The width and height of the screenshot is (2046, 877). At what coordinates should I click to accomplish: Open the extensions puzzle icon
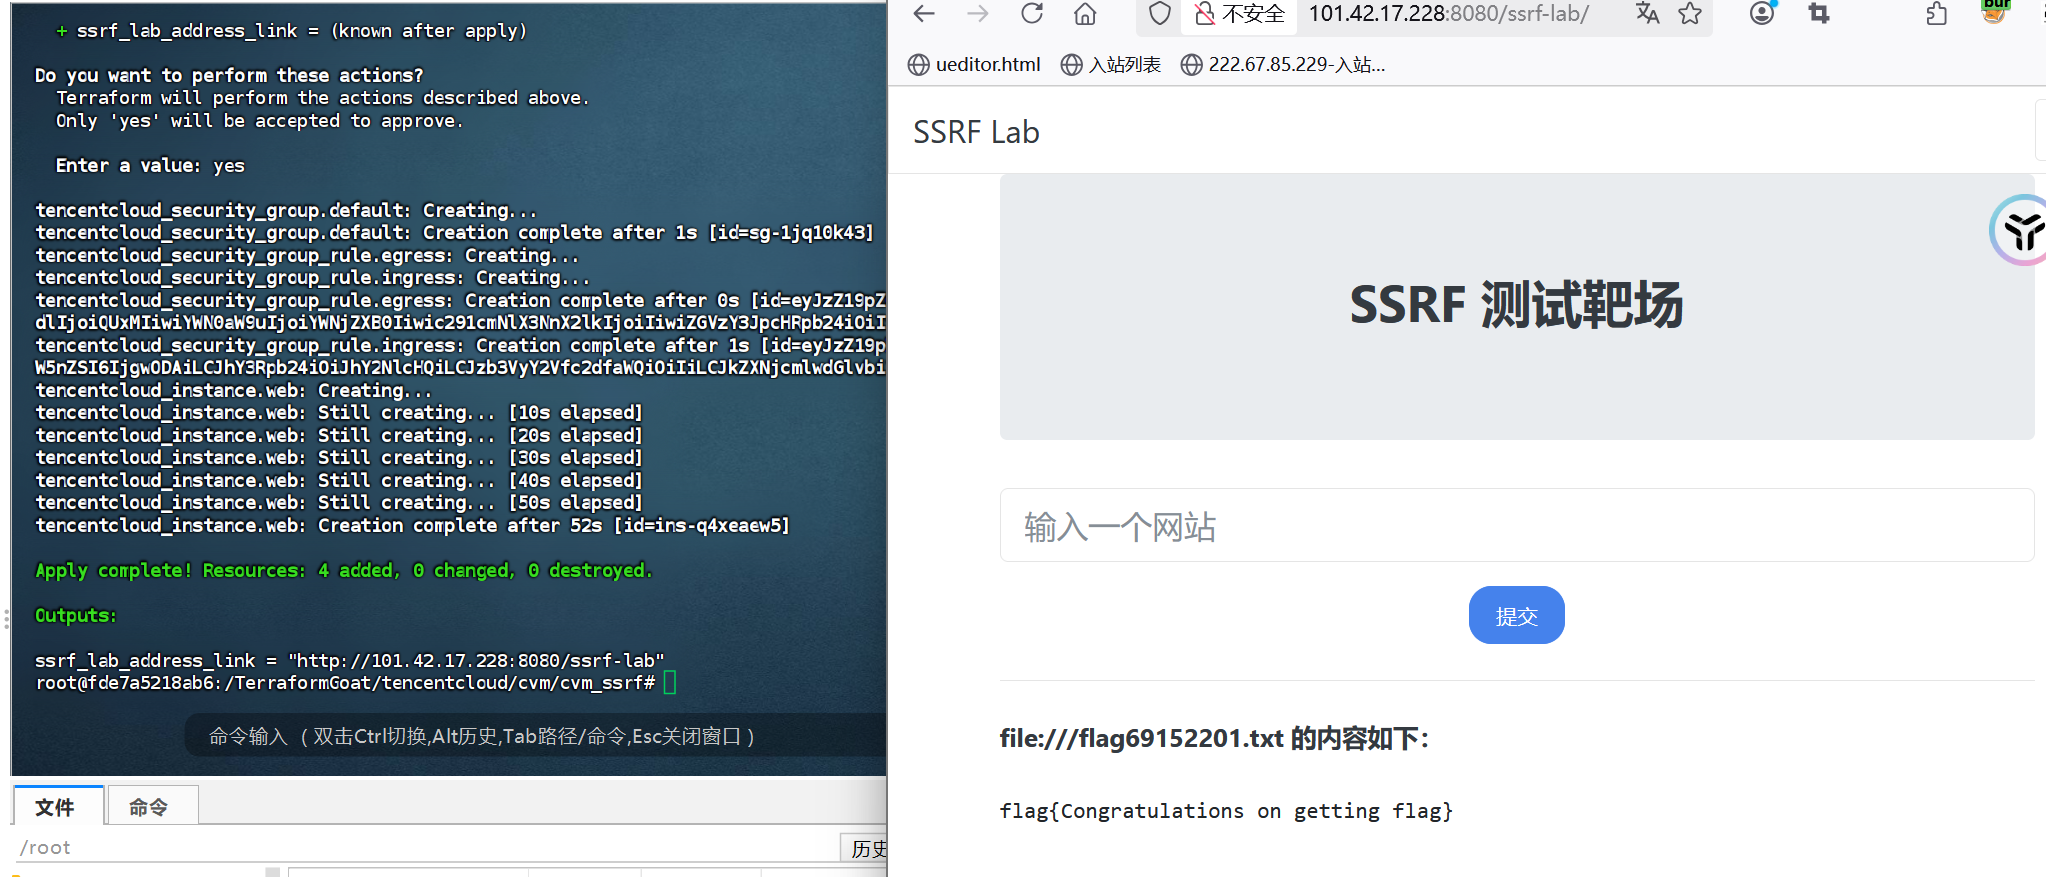click(x=1937, y=14)
